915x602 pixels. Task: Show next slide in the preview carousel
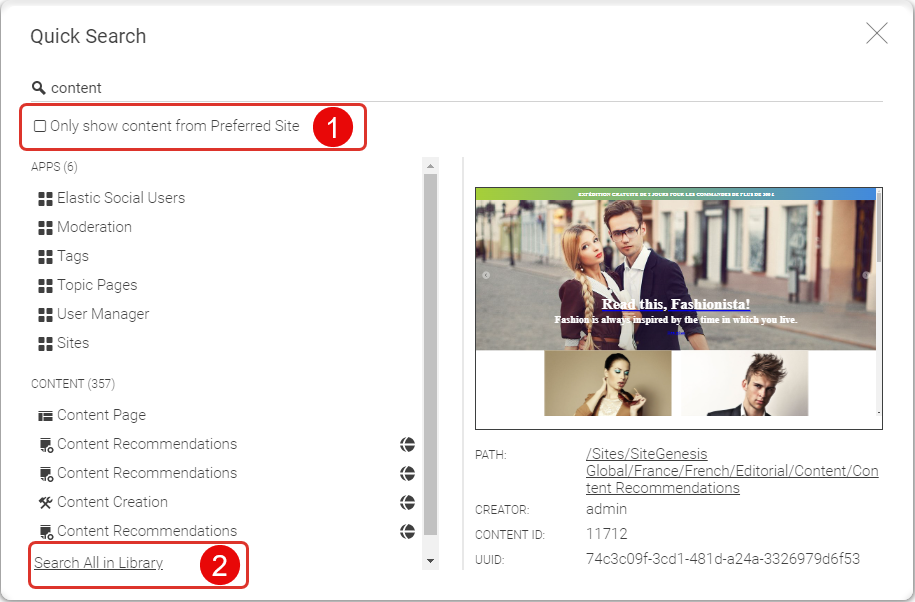click(x=866, y=275)
